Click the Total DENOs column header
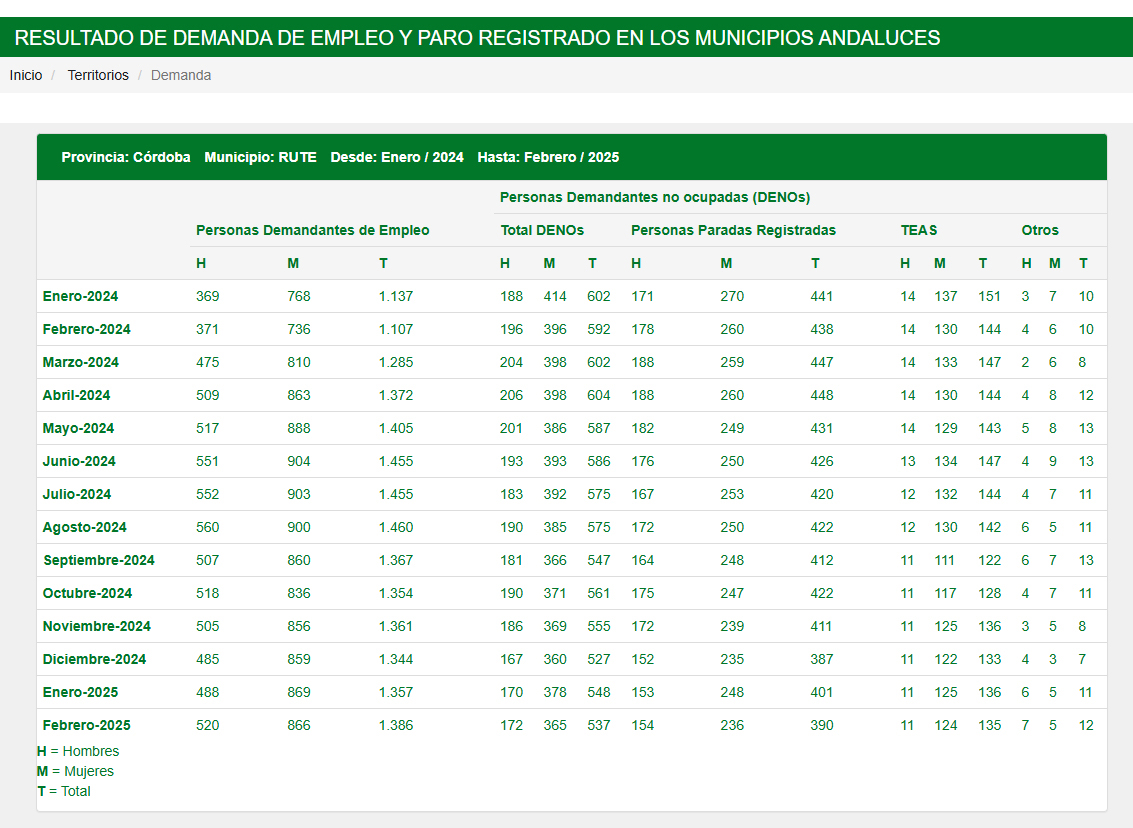 (542, 230)
